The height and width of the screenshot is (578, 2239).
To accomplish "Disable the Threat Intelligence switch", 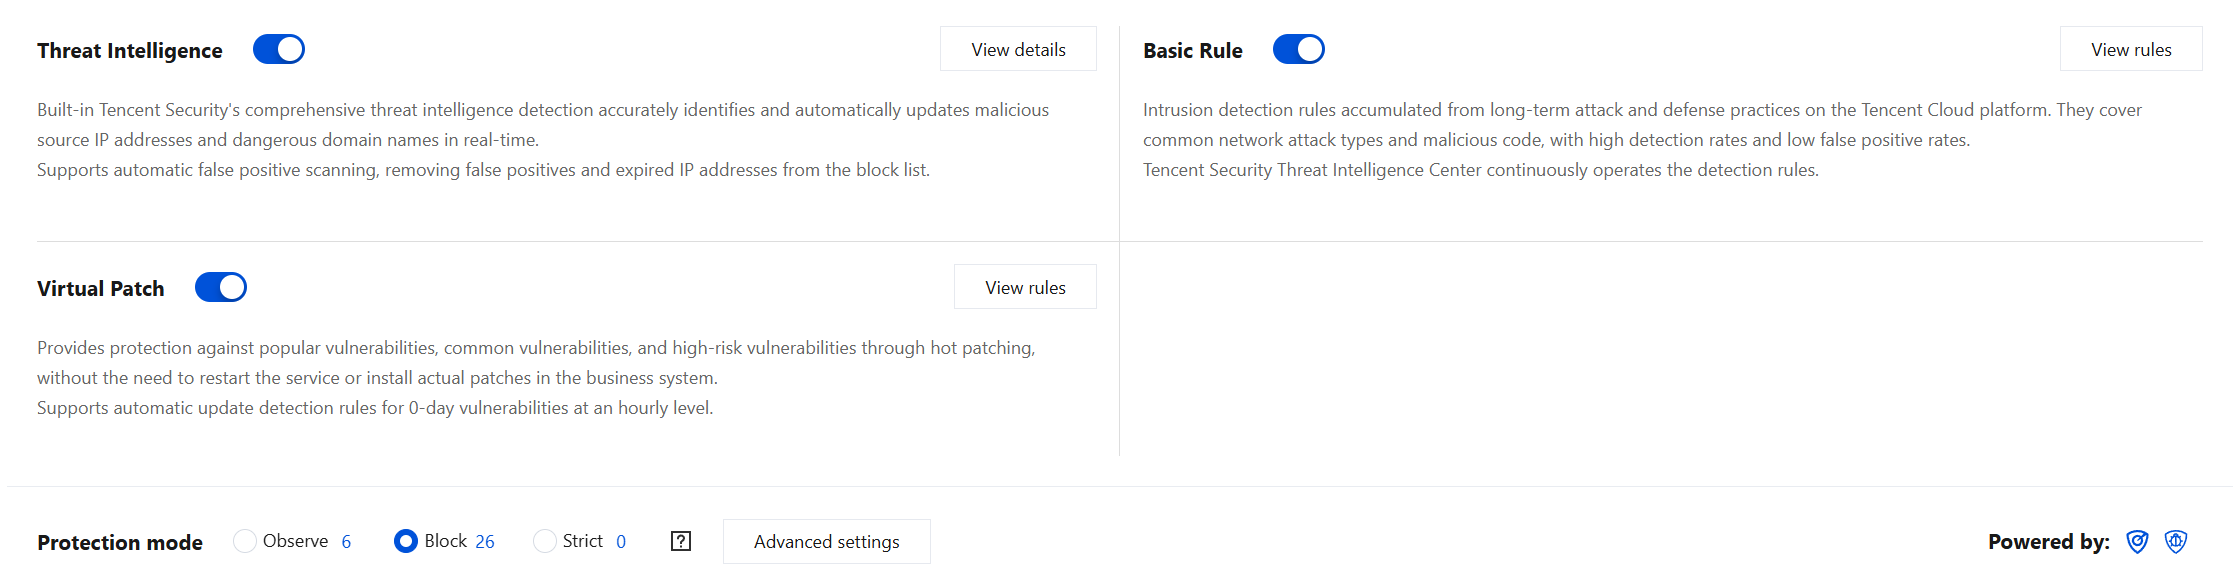I will 279,49.
